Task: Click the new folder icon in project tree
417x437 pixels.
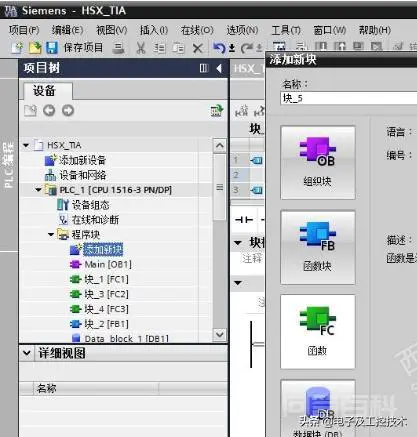Action: click(30, 111)
